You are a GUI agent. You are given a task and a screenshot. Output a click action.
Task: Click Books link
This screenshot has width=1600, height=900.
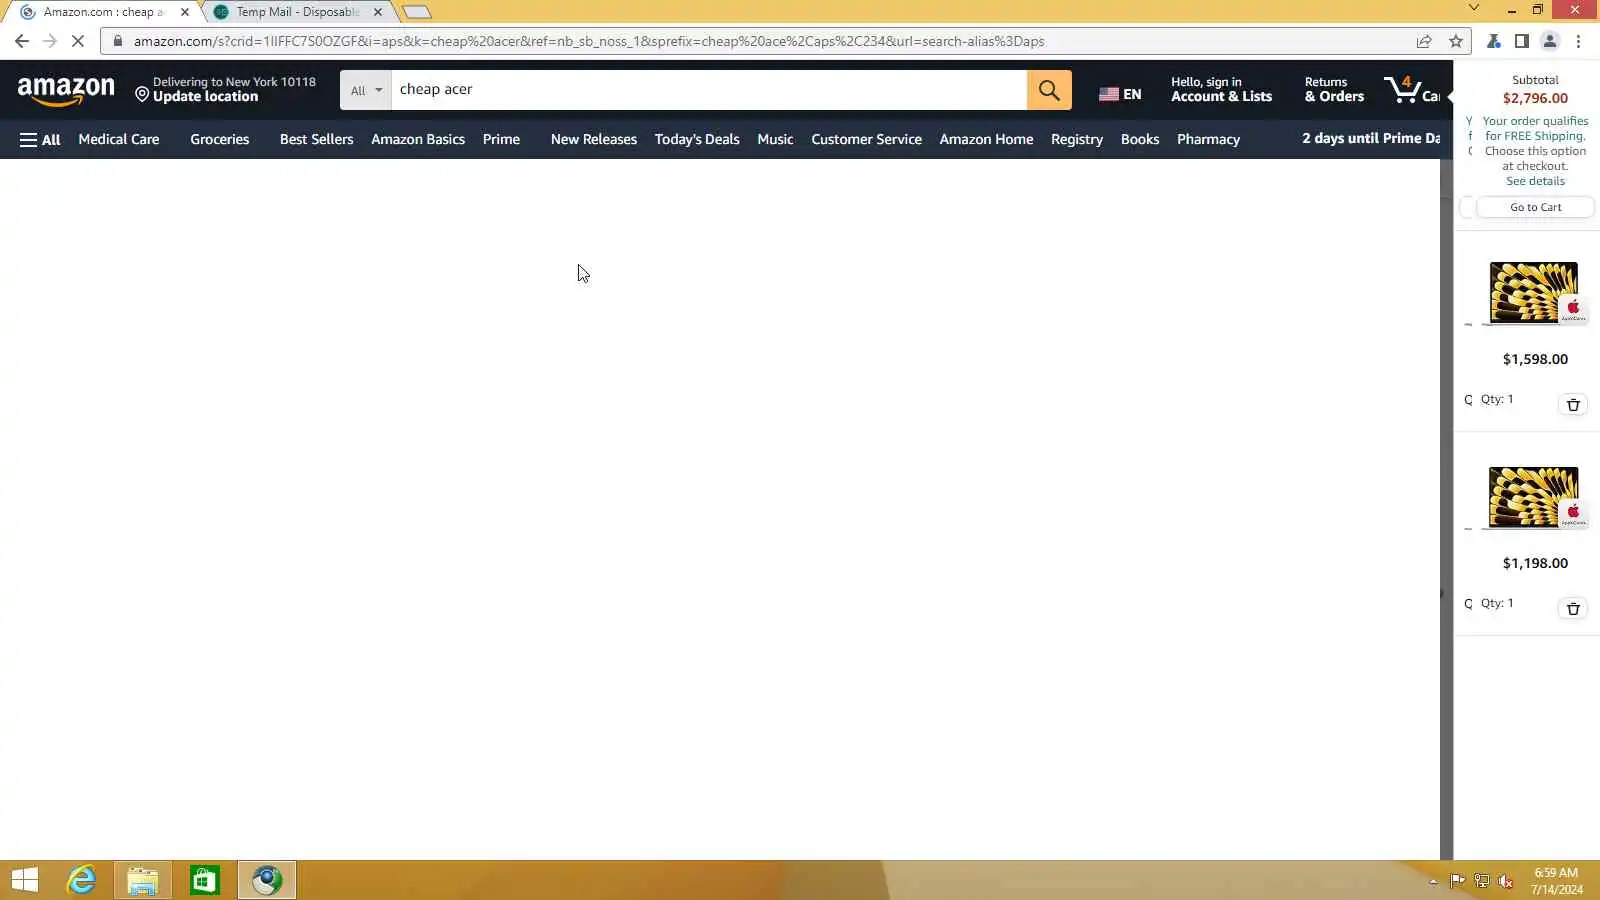point(1139,139)
